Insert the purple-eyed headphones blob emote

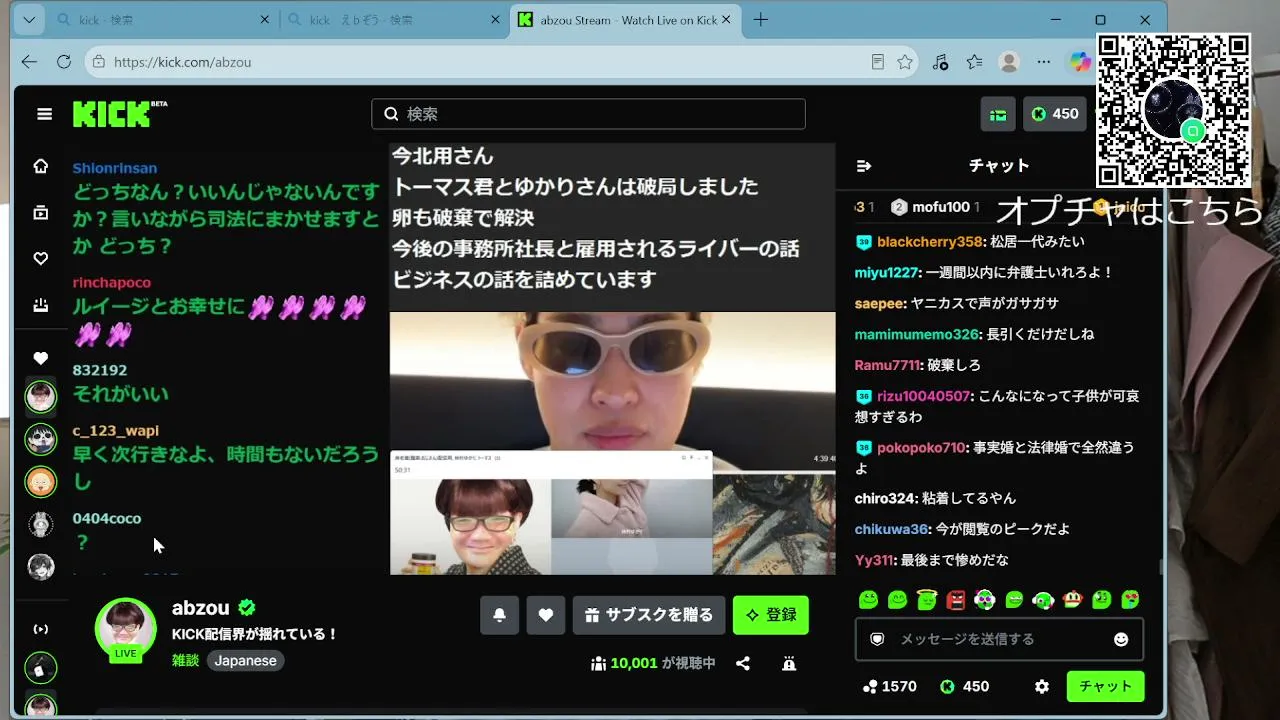(985, 600)
